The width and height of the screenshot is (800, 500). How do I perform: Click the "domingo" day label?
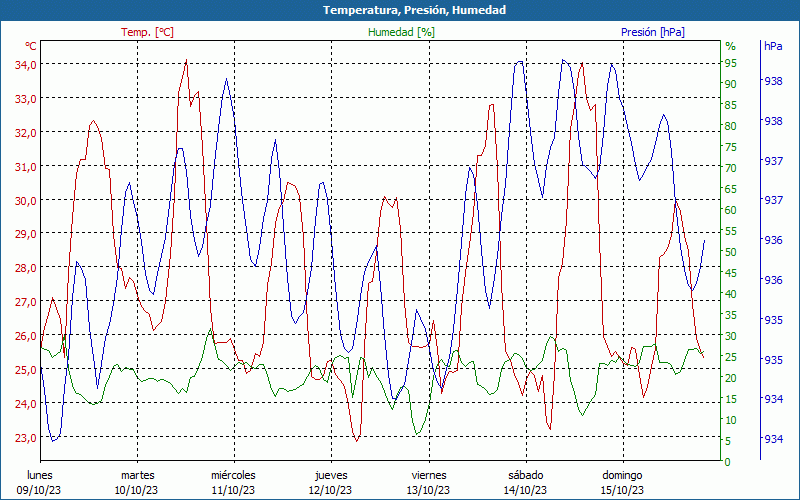[x=622, y=476]
